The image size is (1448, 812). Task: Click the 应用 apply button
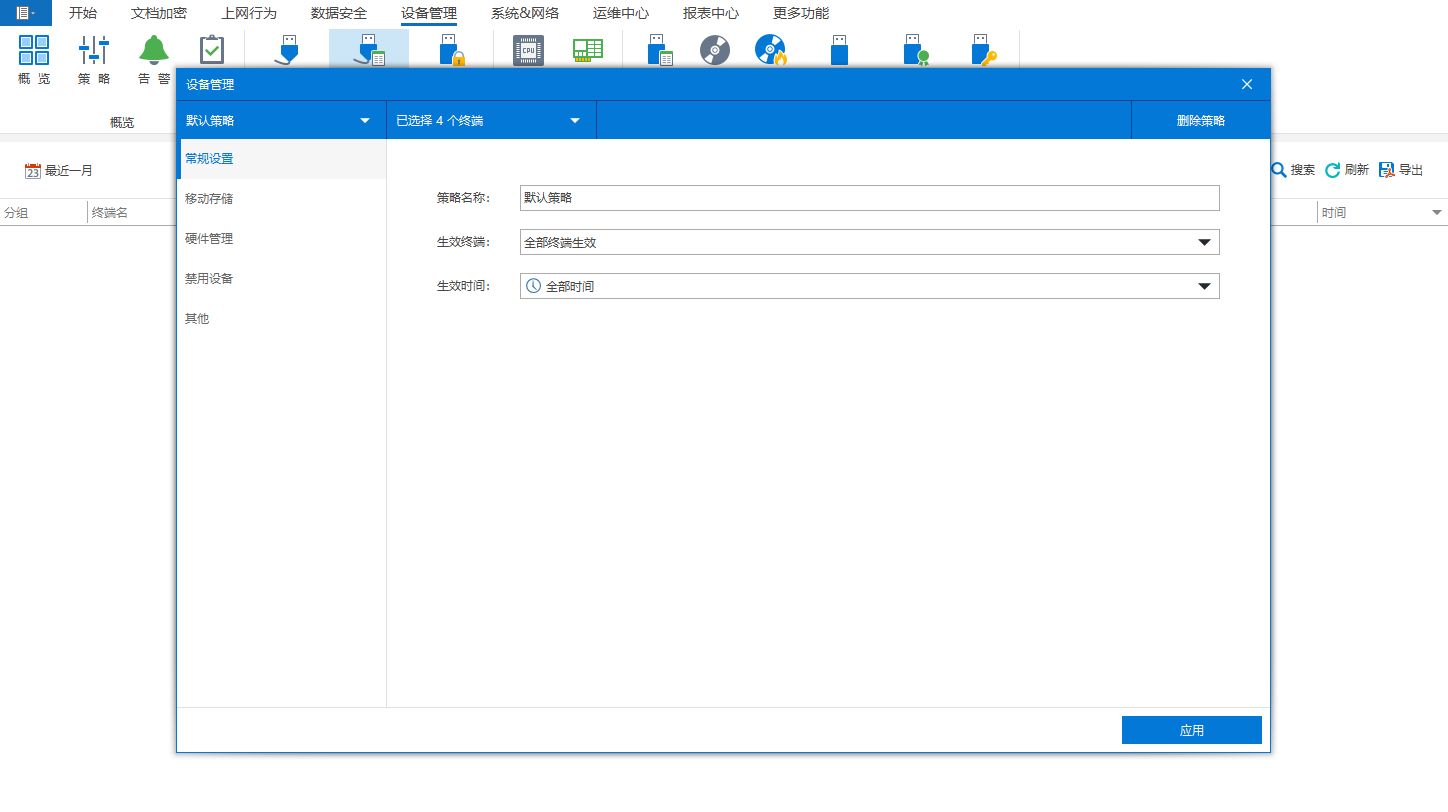[1192, 730]
